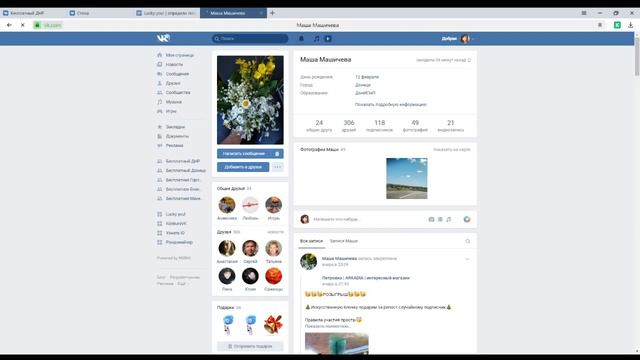Image resolution: width=640 pixels, height=360 pixels.
Task: Open the bell gift image
Action: [x=273, y=324]
